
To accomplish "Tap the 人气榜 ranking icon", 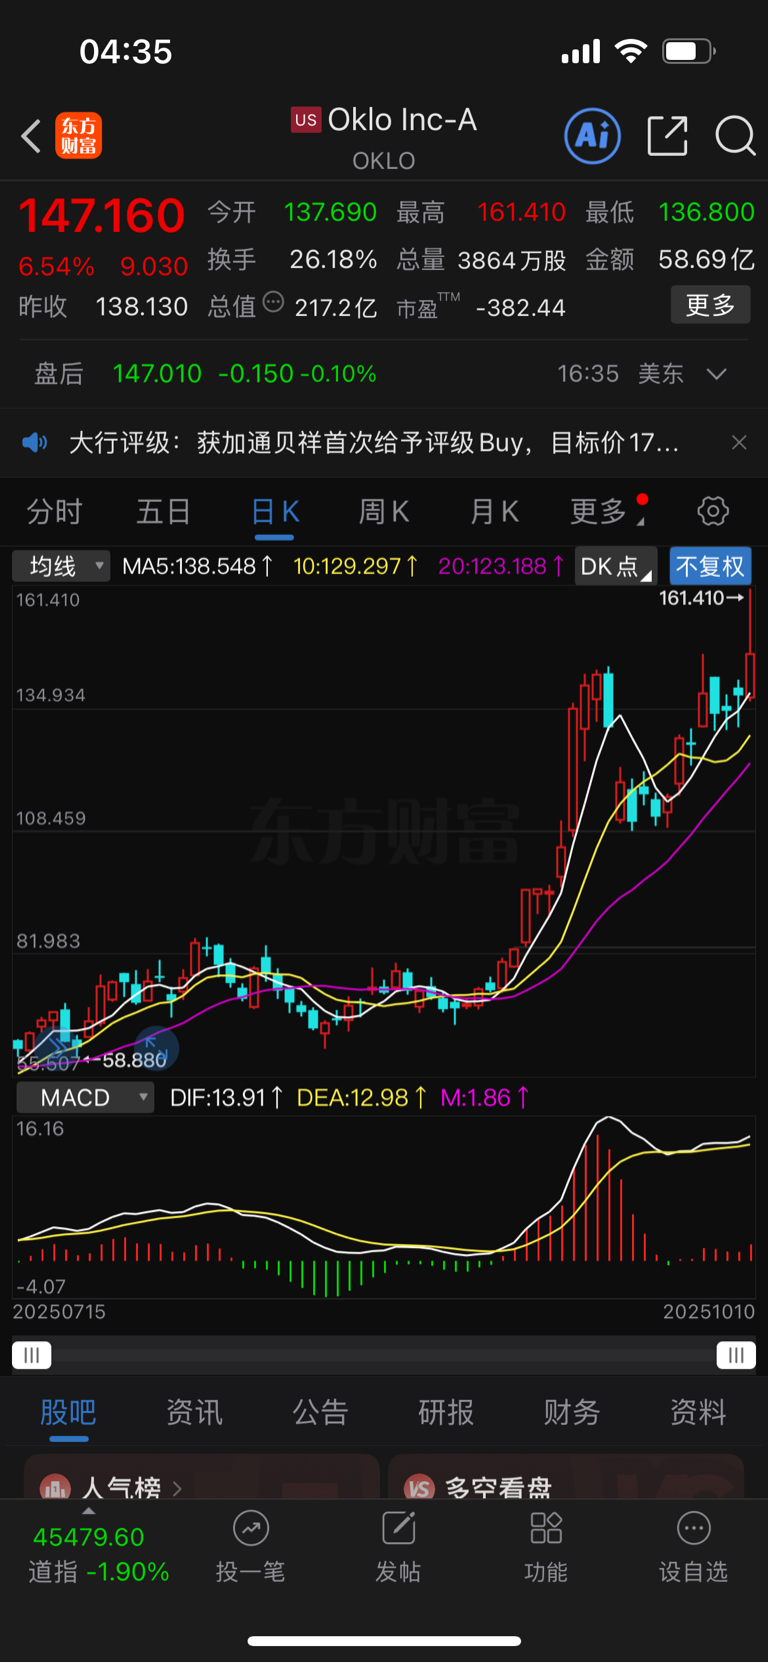I will point(55,1487).
